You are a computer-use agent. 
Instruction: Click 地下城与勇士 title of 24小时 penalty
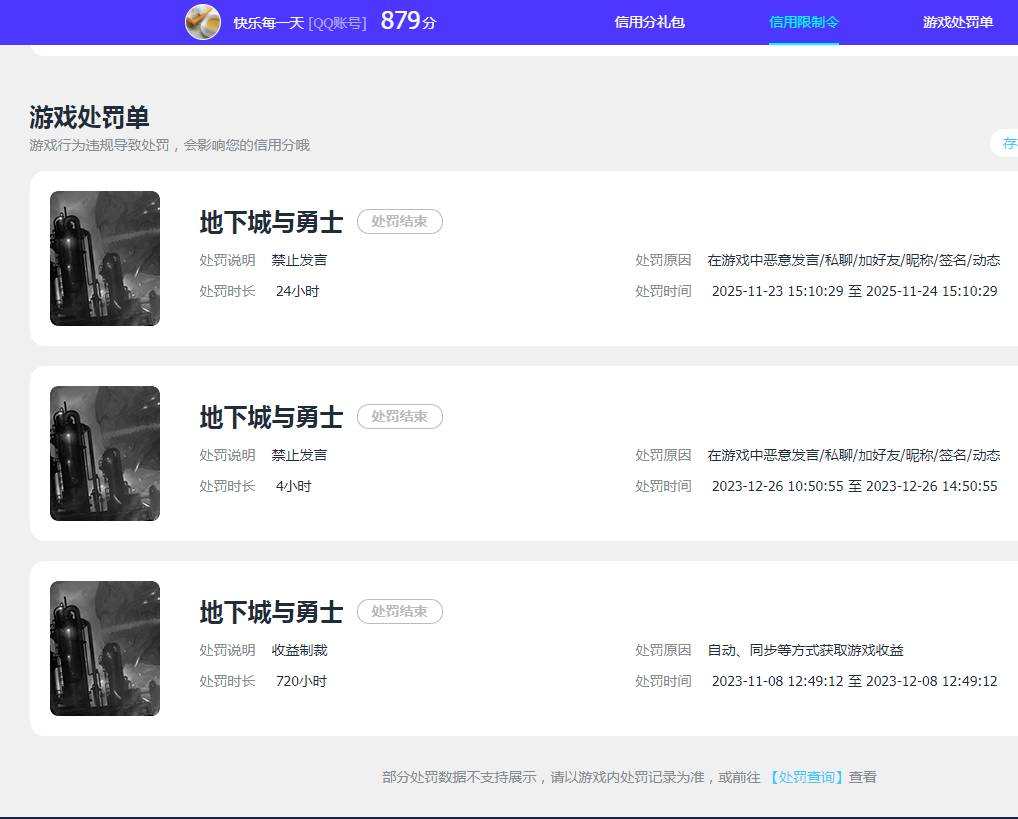pyautogui.click(x=271, y=222)
